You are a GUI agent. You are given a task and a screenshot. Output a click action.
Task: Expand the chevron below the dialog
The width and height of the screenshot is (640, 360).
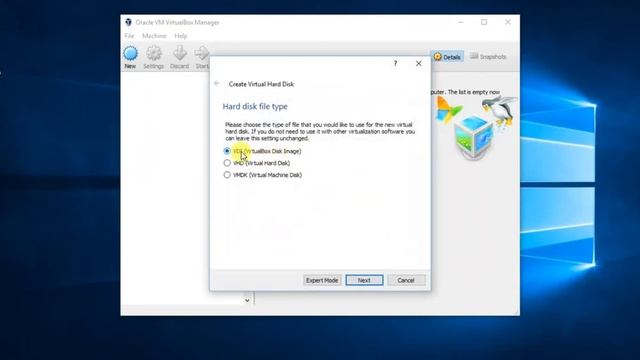247,300
